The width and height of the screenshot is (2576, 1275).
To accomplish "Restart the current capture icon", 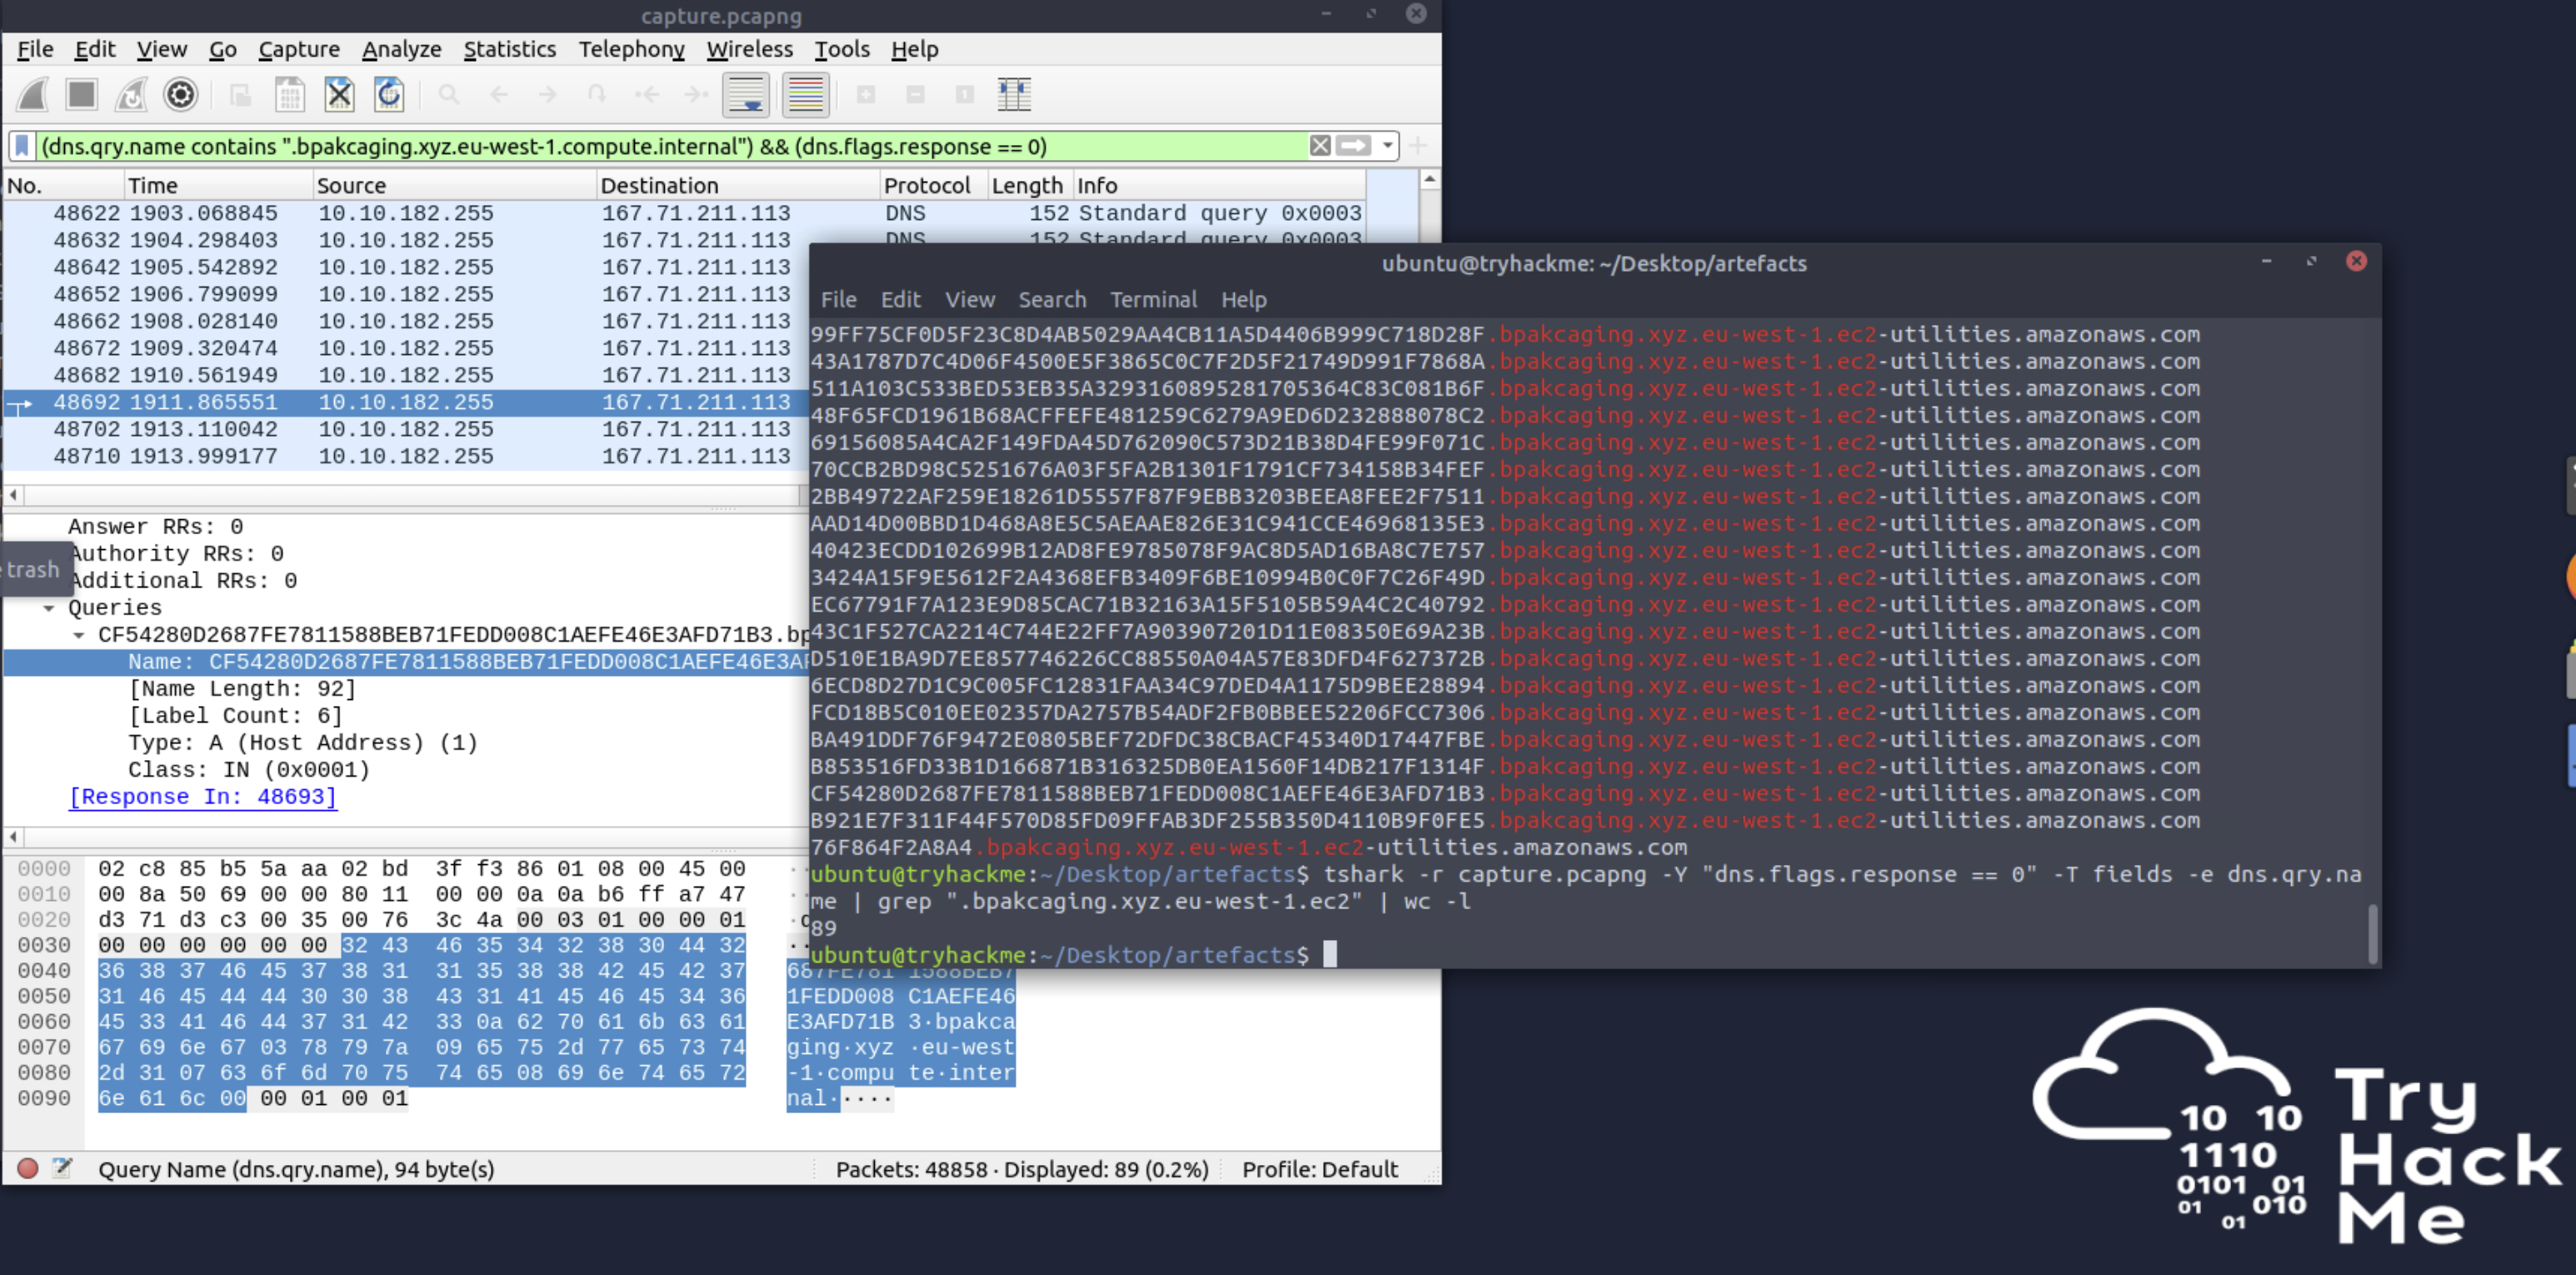I will coord(131,95).
